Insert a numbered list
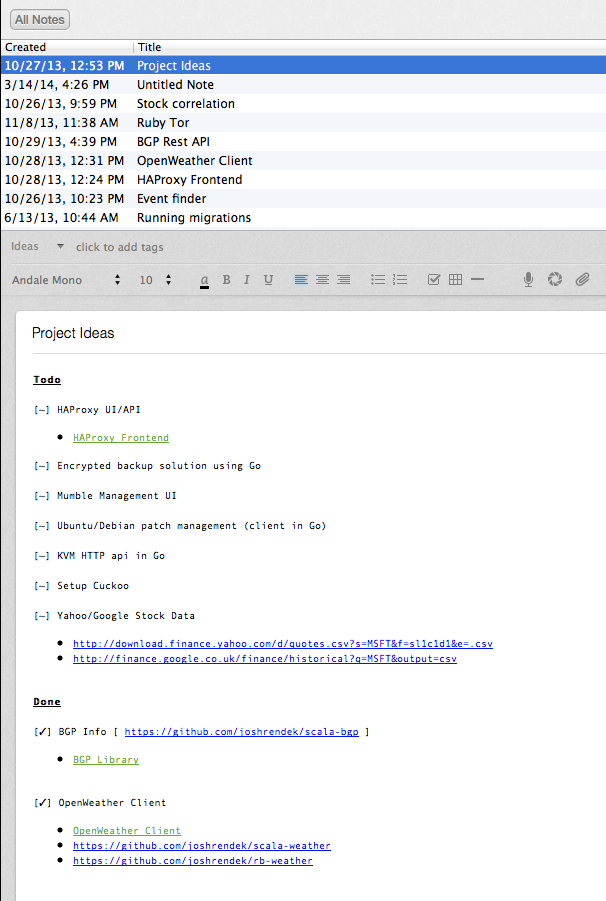This screenshot has width=606, height=901. (x=400, y=280)
